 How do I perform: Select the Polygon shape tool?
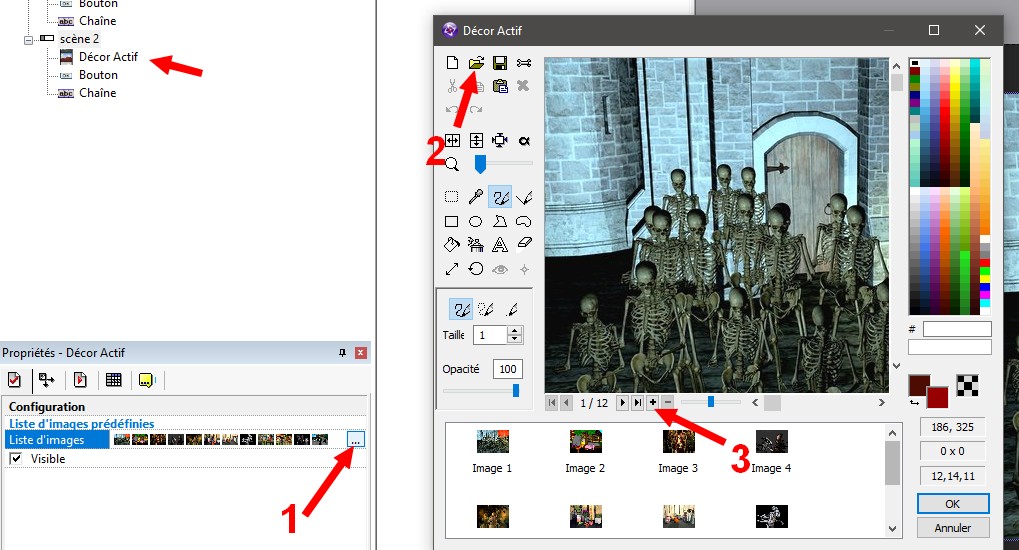[x=500, y=221]
